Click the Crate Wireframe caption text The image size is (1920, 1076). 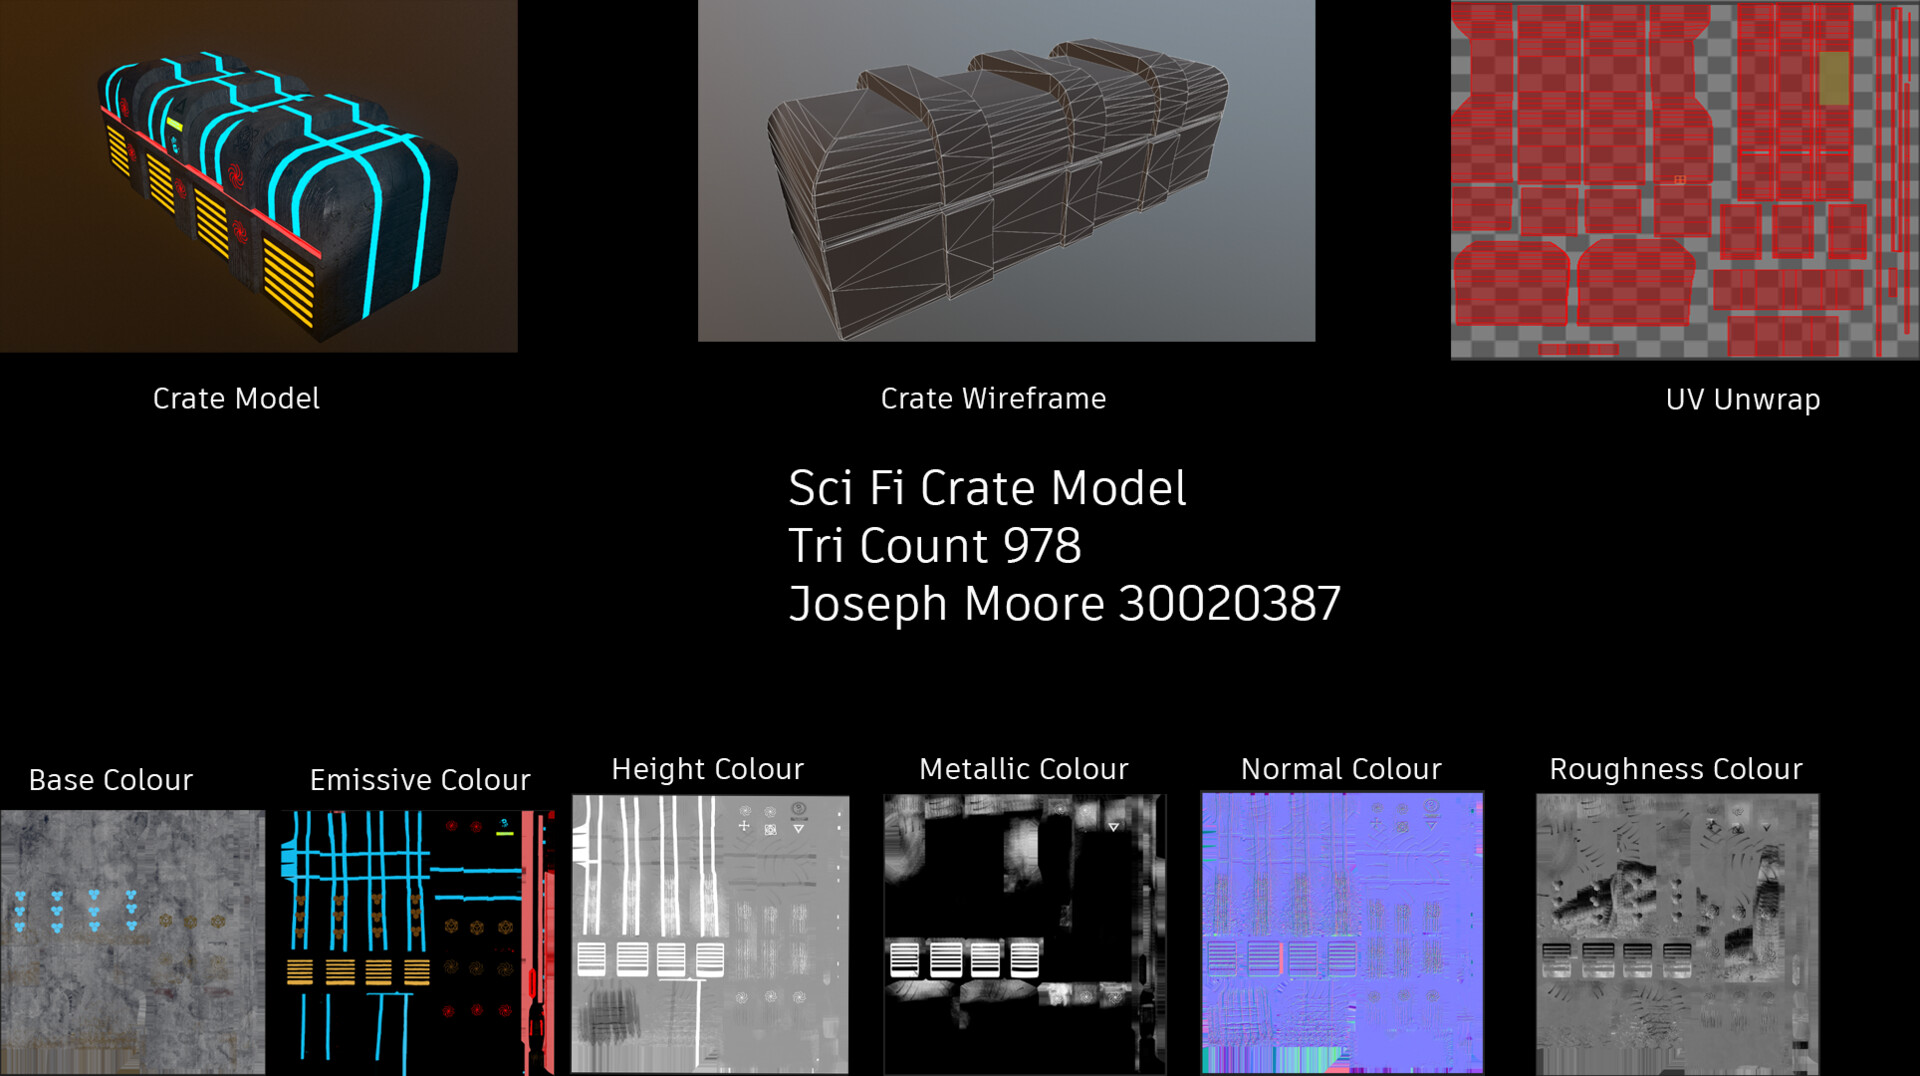[993, 398]
